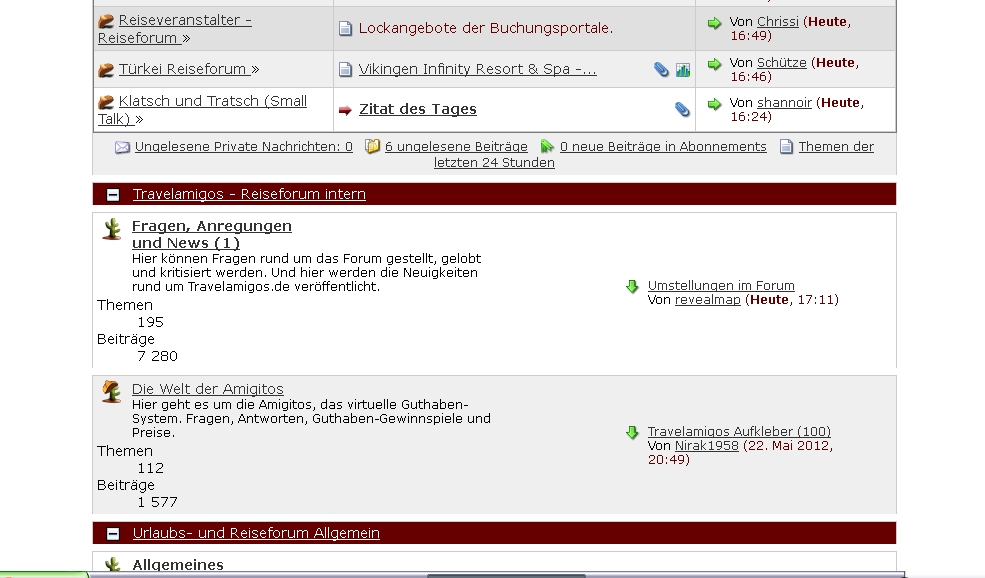This screenshot has width=985, height=578.
Task: Click the document icon before Lockangebote thread
Action: (x=345, y=29)
